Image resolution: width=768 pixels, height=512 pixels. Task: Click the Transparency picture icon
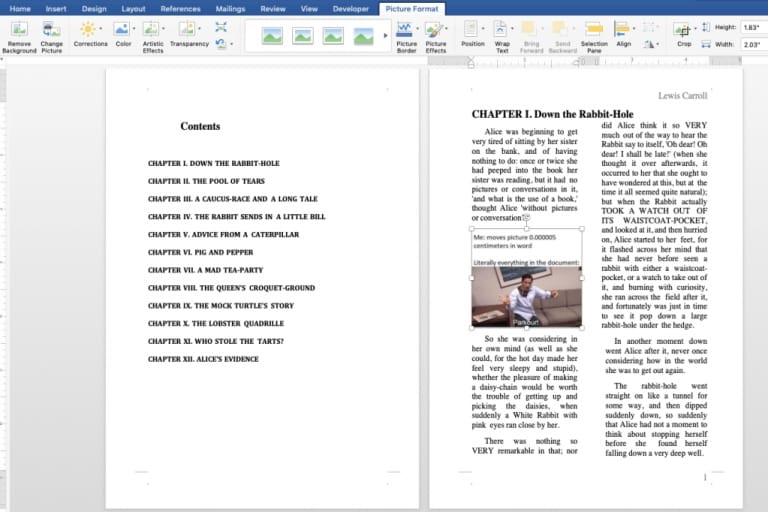tap(187, 29)
